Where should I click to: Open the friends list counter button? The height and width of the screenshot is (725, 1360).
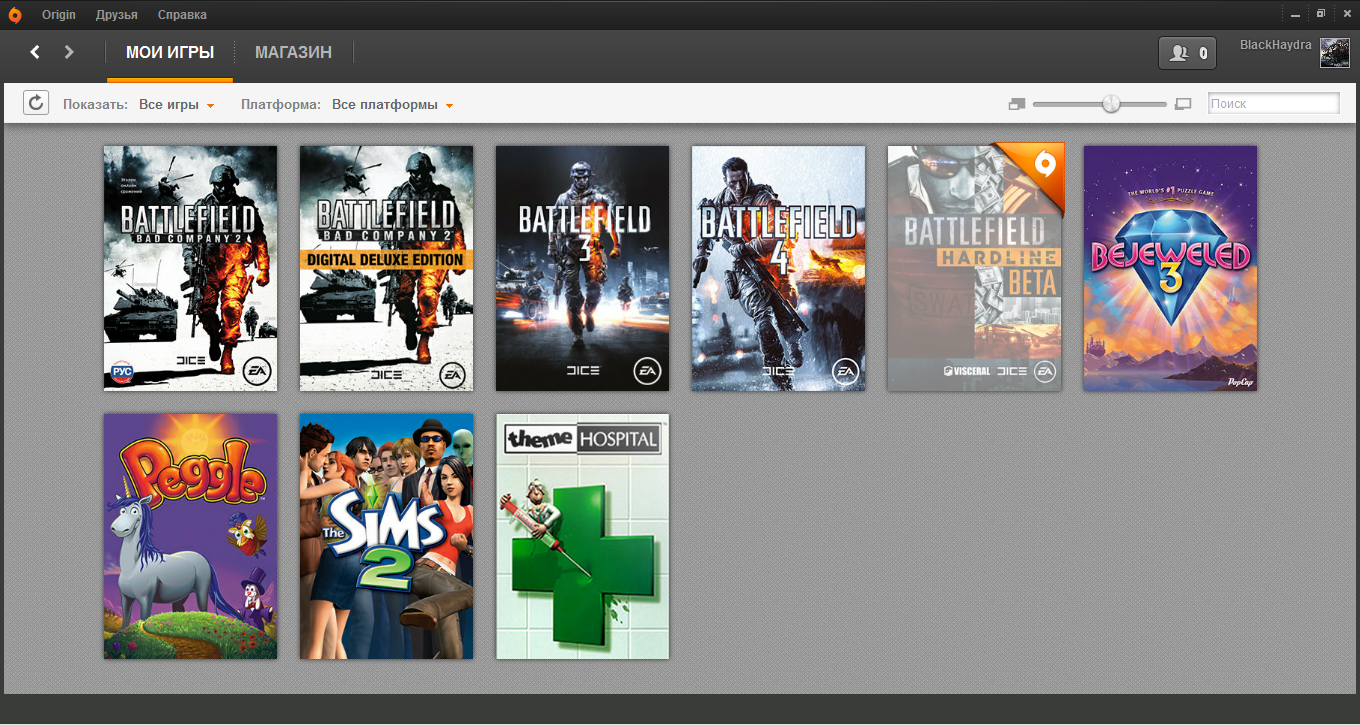[1187, 53]
